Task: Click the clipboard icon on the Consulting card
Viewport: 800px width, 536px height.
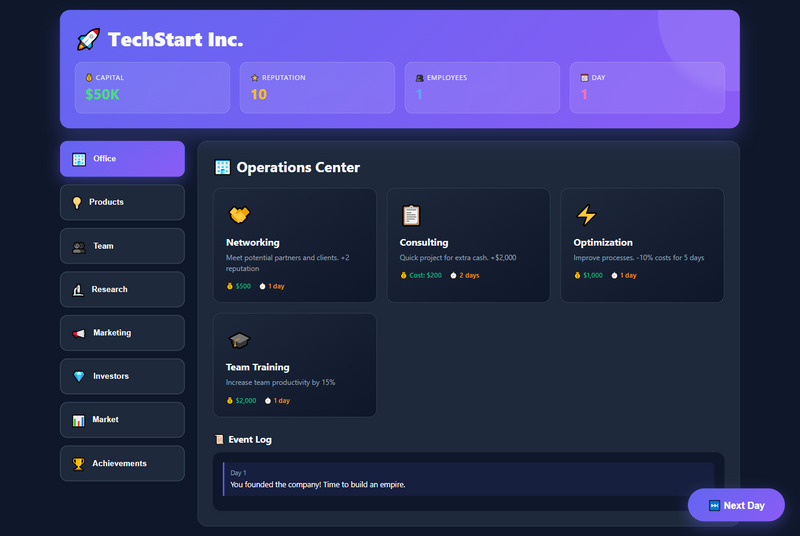Action: coord(411,215)
